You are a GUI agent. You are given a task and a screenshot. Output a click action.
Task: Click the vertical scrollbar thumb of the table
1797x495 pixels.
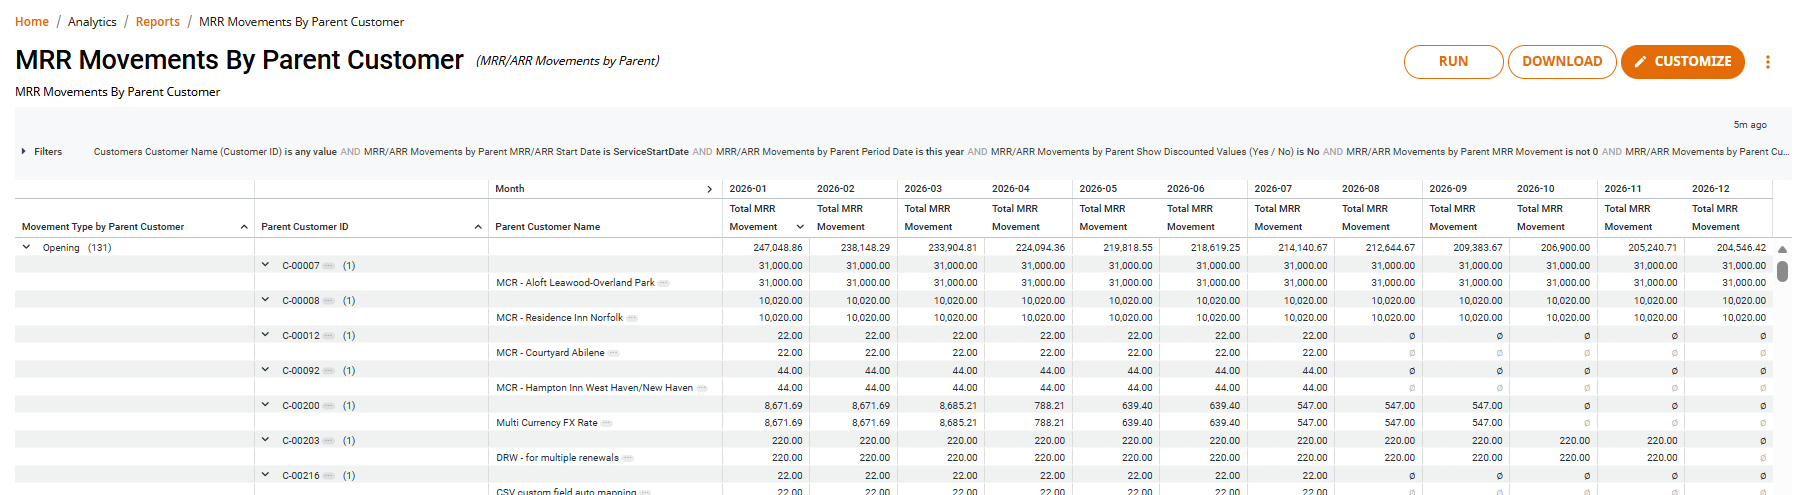tap(1782, 271)
